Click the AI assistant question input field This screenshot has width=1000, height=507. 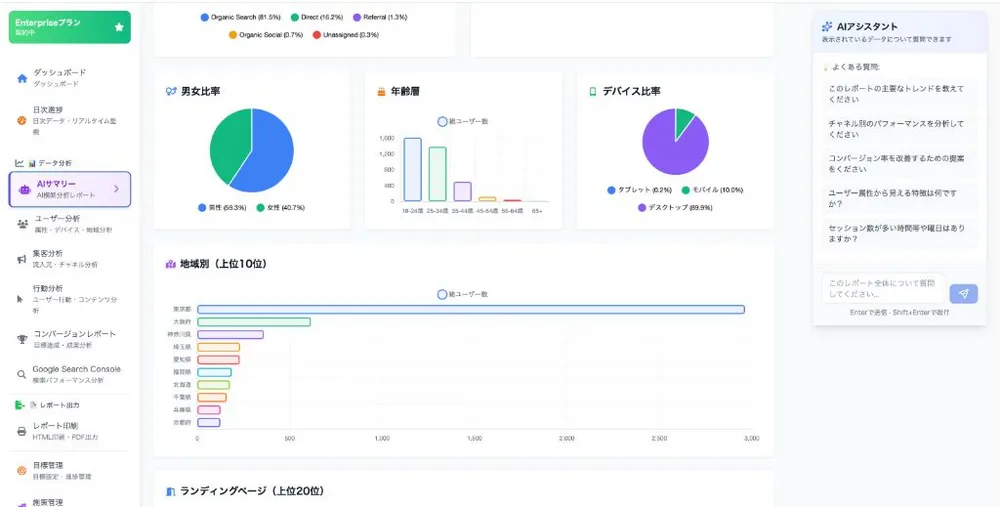(x=883, y=288)
